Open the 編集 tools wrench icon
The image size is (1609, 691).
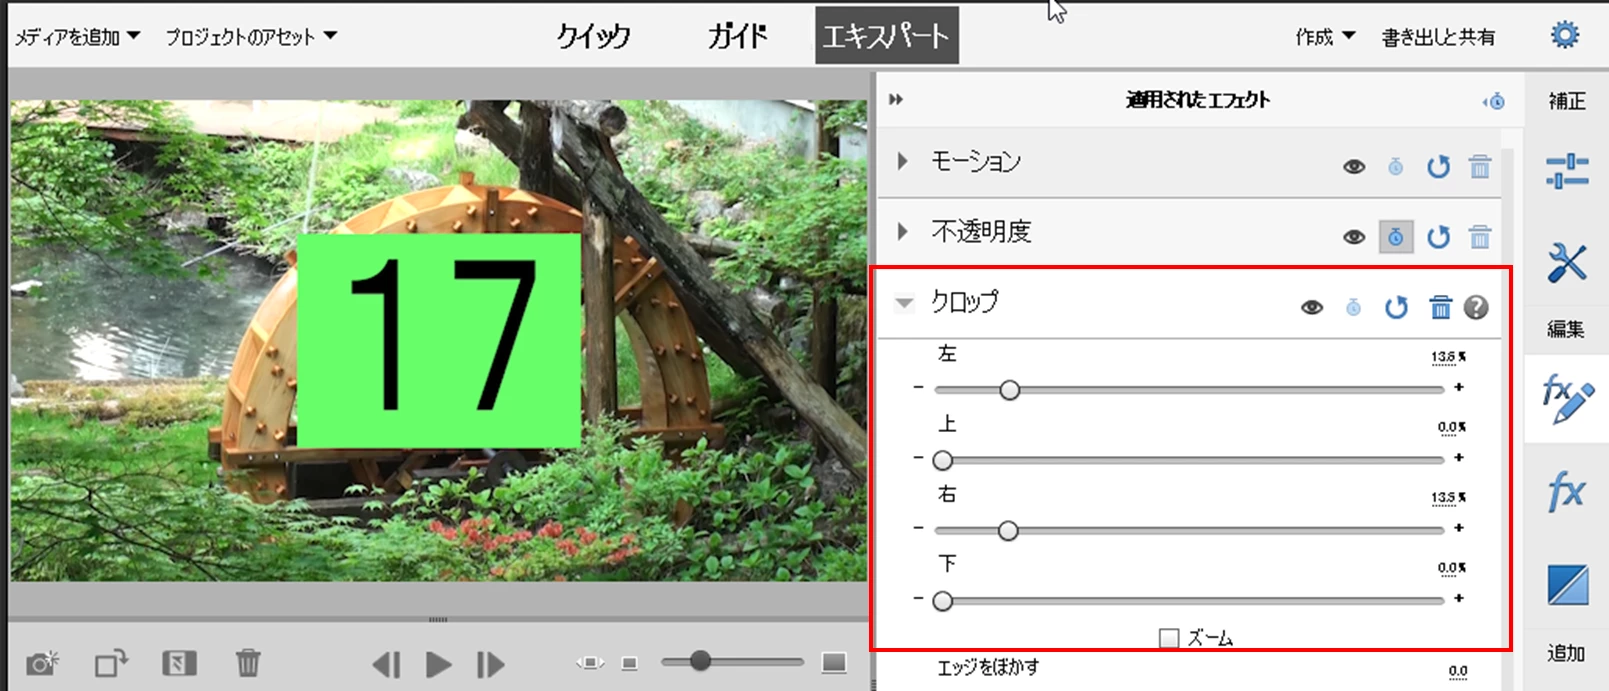click(1567, 262)
